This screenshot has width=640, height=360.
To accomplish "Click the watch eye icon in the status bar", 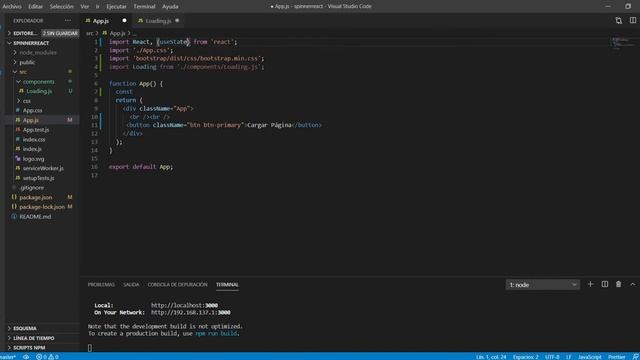I will [x=26, y=357].
